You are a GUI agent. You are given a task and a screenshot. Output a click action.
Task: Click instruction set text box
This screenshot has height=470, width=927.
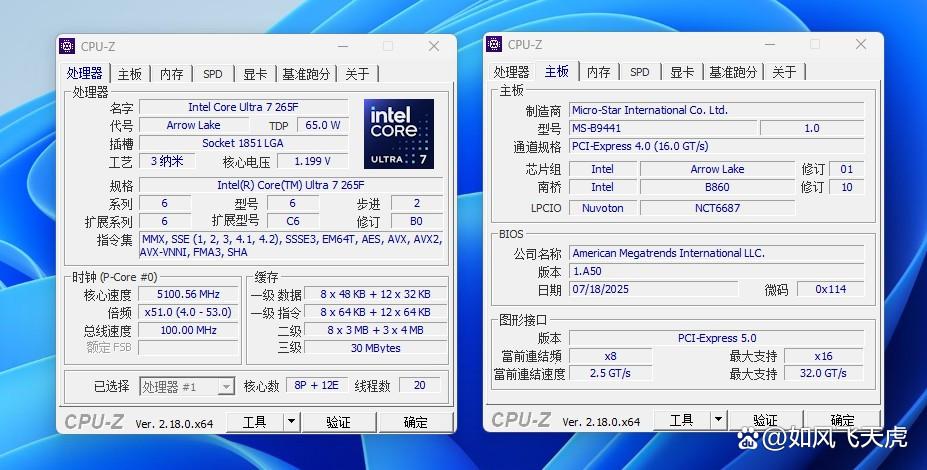coord(291,245)
